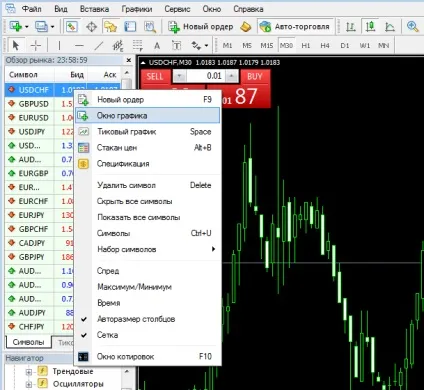Open the Strategy Tester icon
The image size is (424, 390).
(x=150, y=26)
